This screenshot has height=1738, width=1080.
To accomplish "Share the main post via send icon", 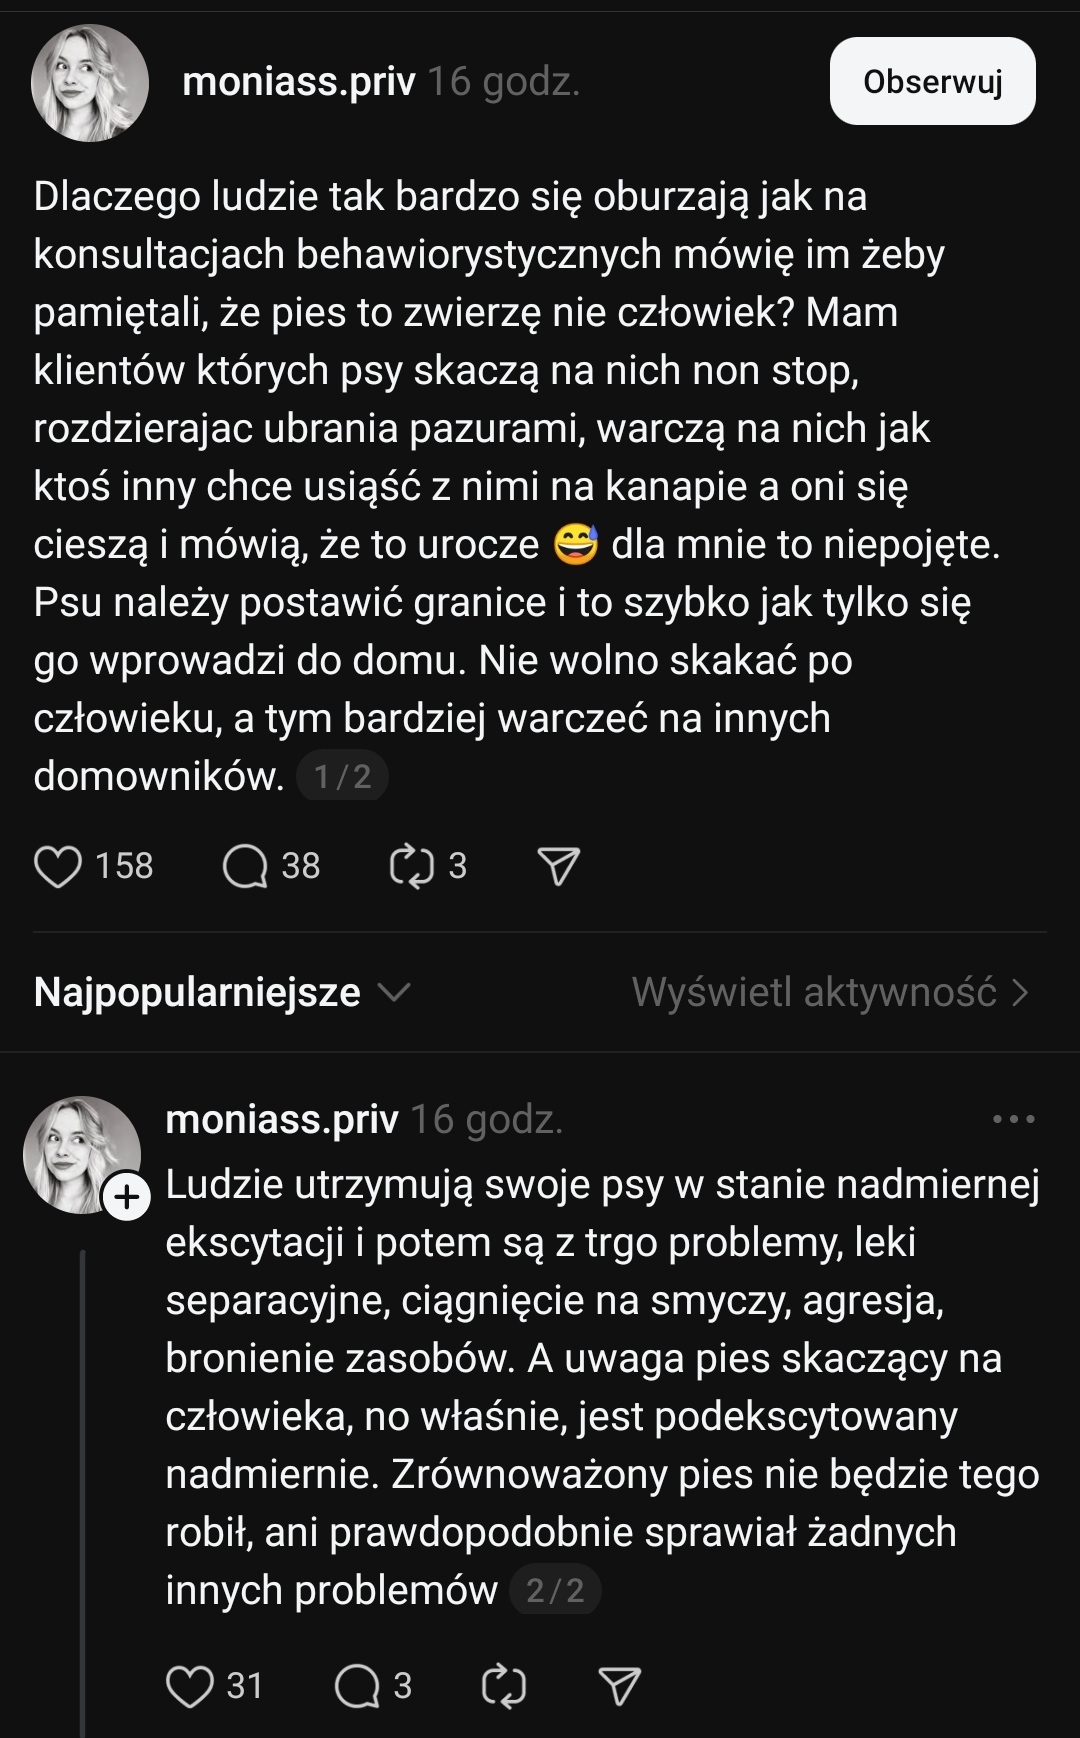I will pos(559,866).
